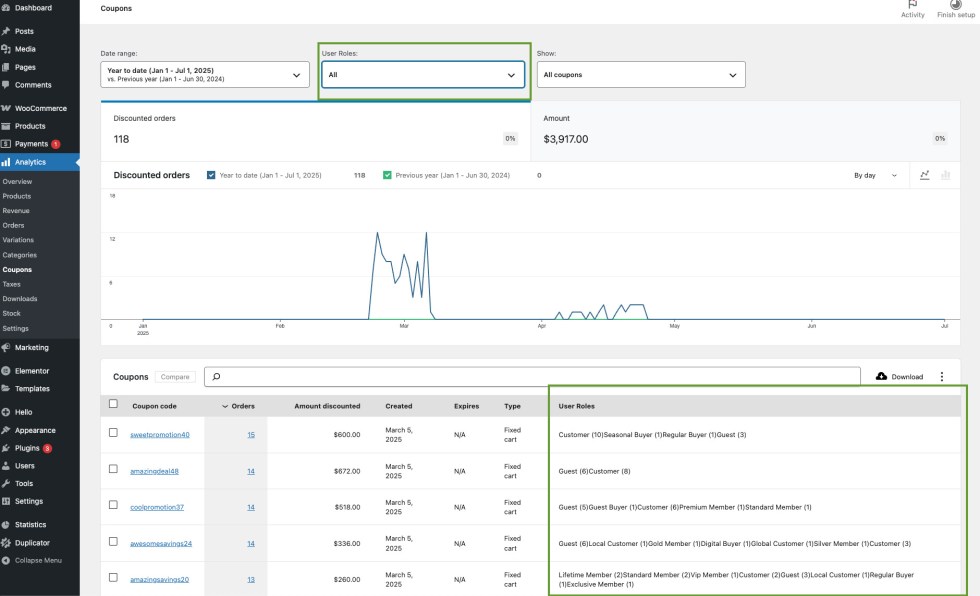Expand the User Roles dropdown

423,75
